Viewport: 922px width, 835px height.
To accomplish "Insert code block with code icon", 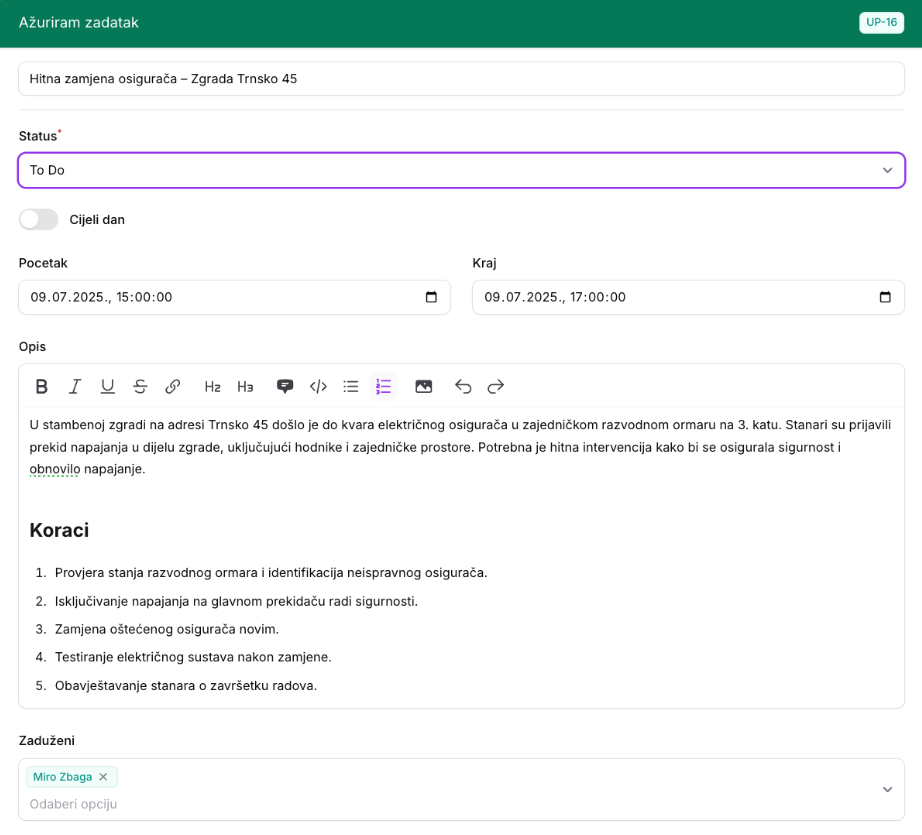I will point(318,386).
